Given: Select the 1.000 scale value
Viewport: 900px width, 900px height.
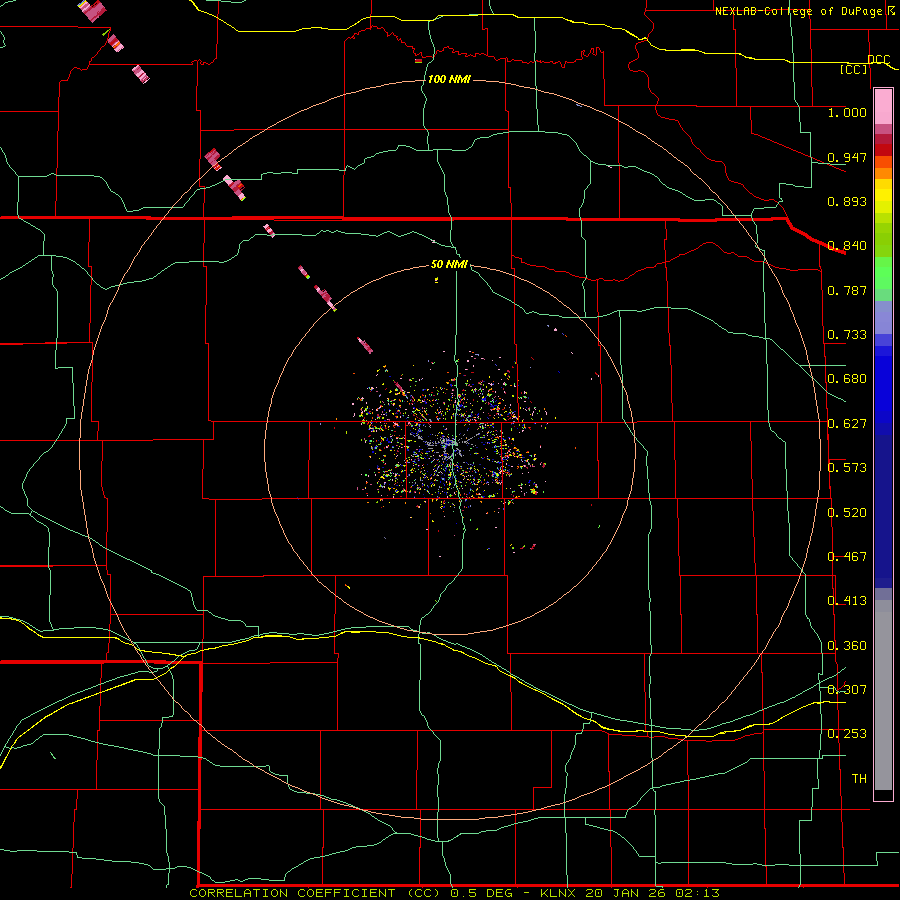Looking at the screenshot, I should click(x=847, y=112).
